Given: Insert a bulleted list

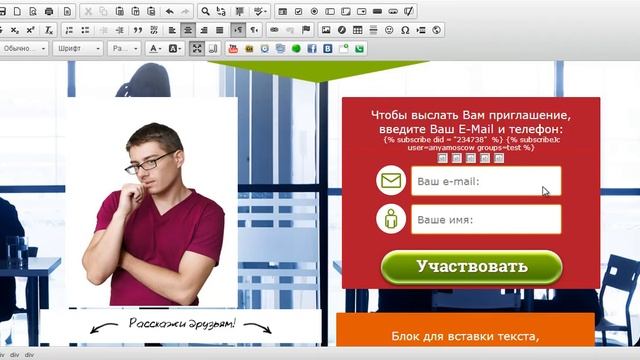Looking at the screenshot, I should coord(85,30).
